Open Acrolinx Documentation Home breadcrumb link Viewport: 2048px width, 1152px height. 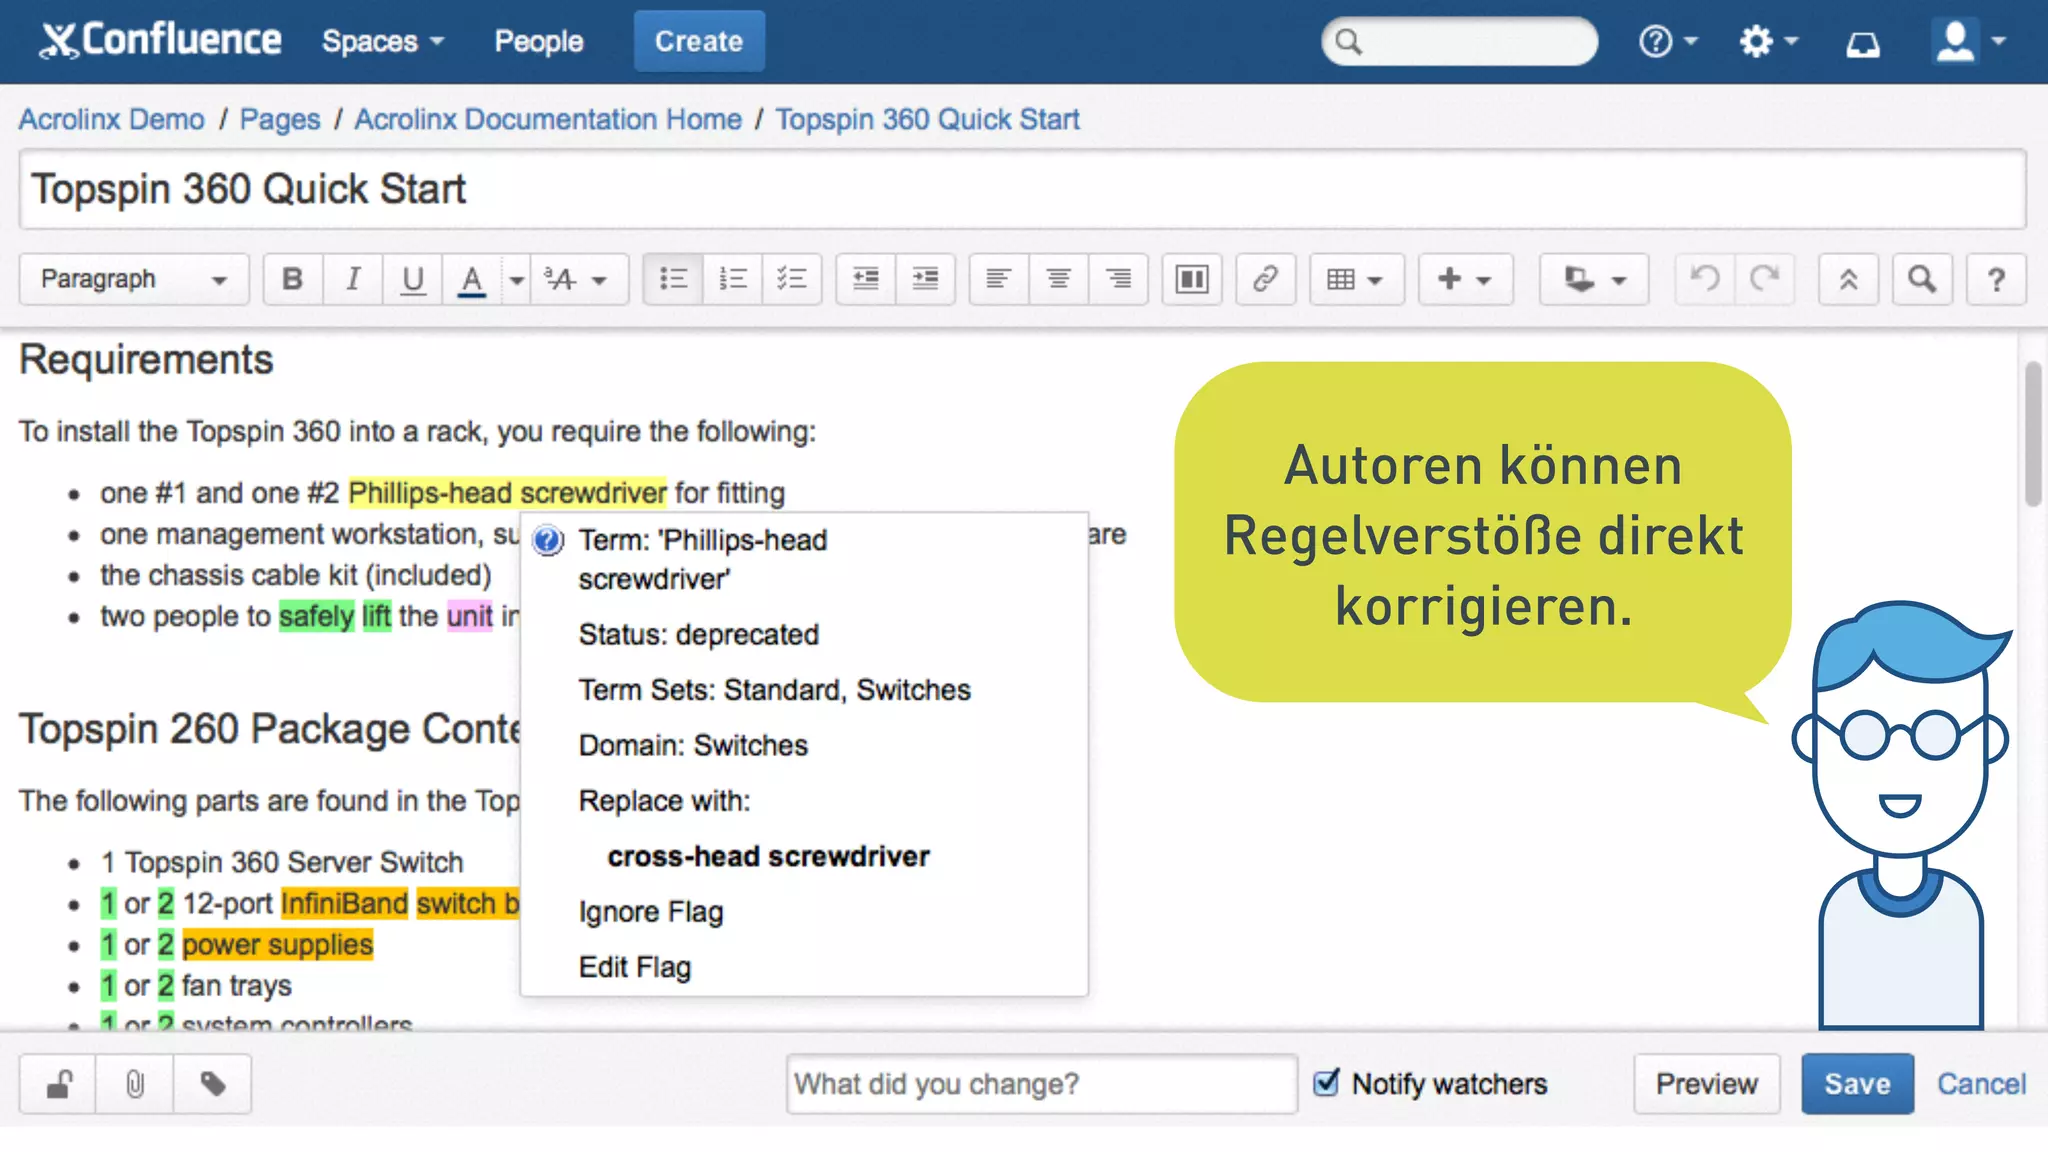click(x=548, y=120)
